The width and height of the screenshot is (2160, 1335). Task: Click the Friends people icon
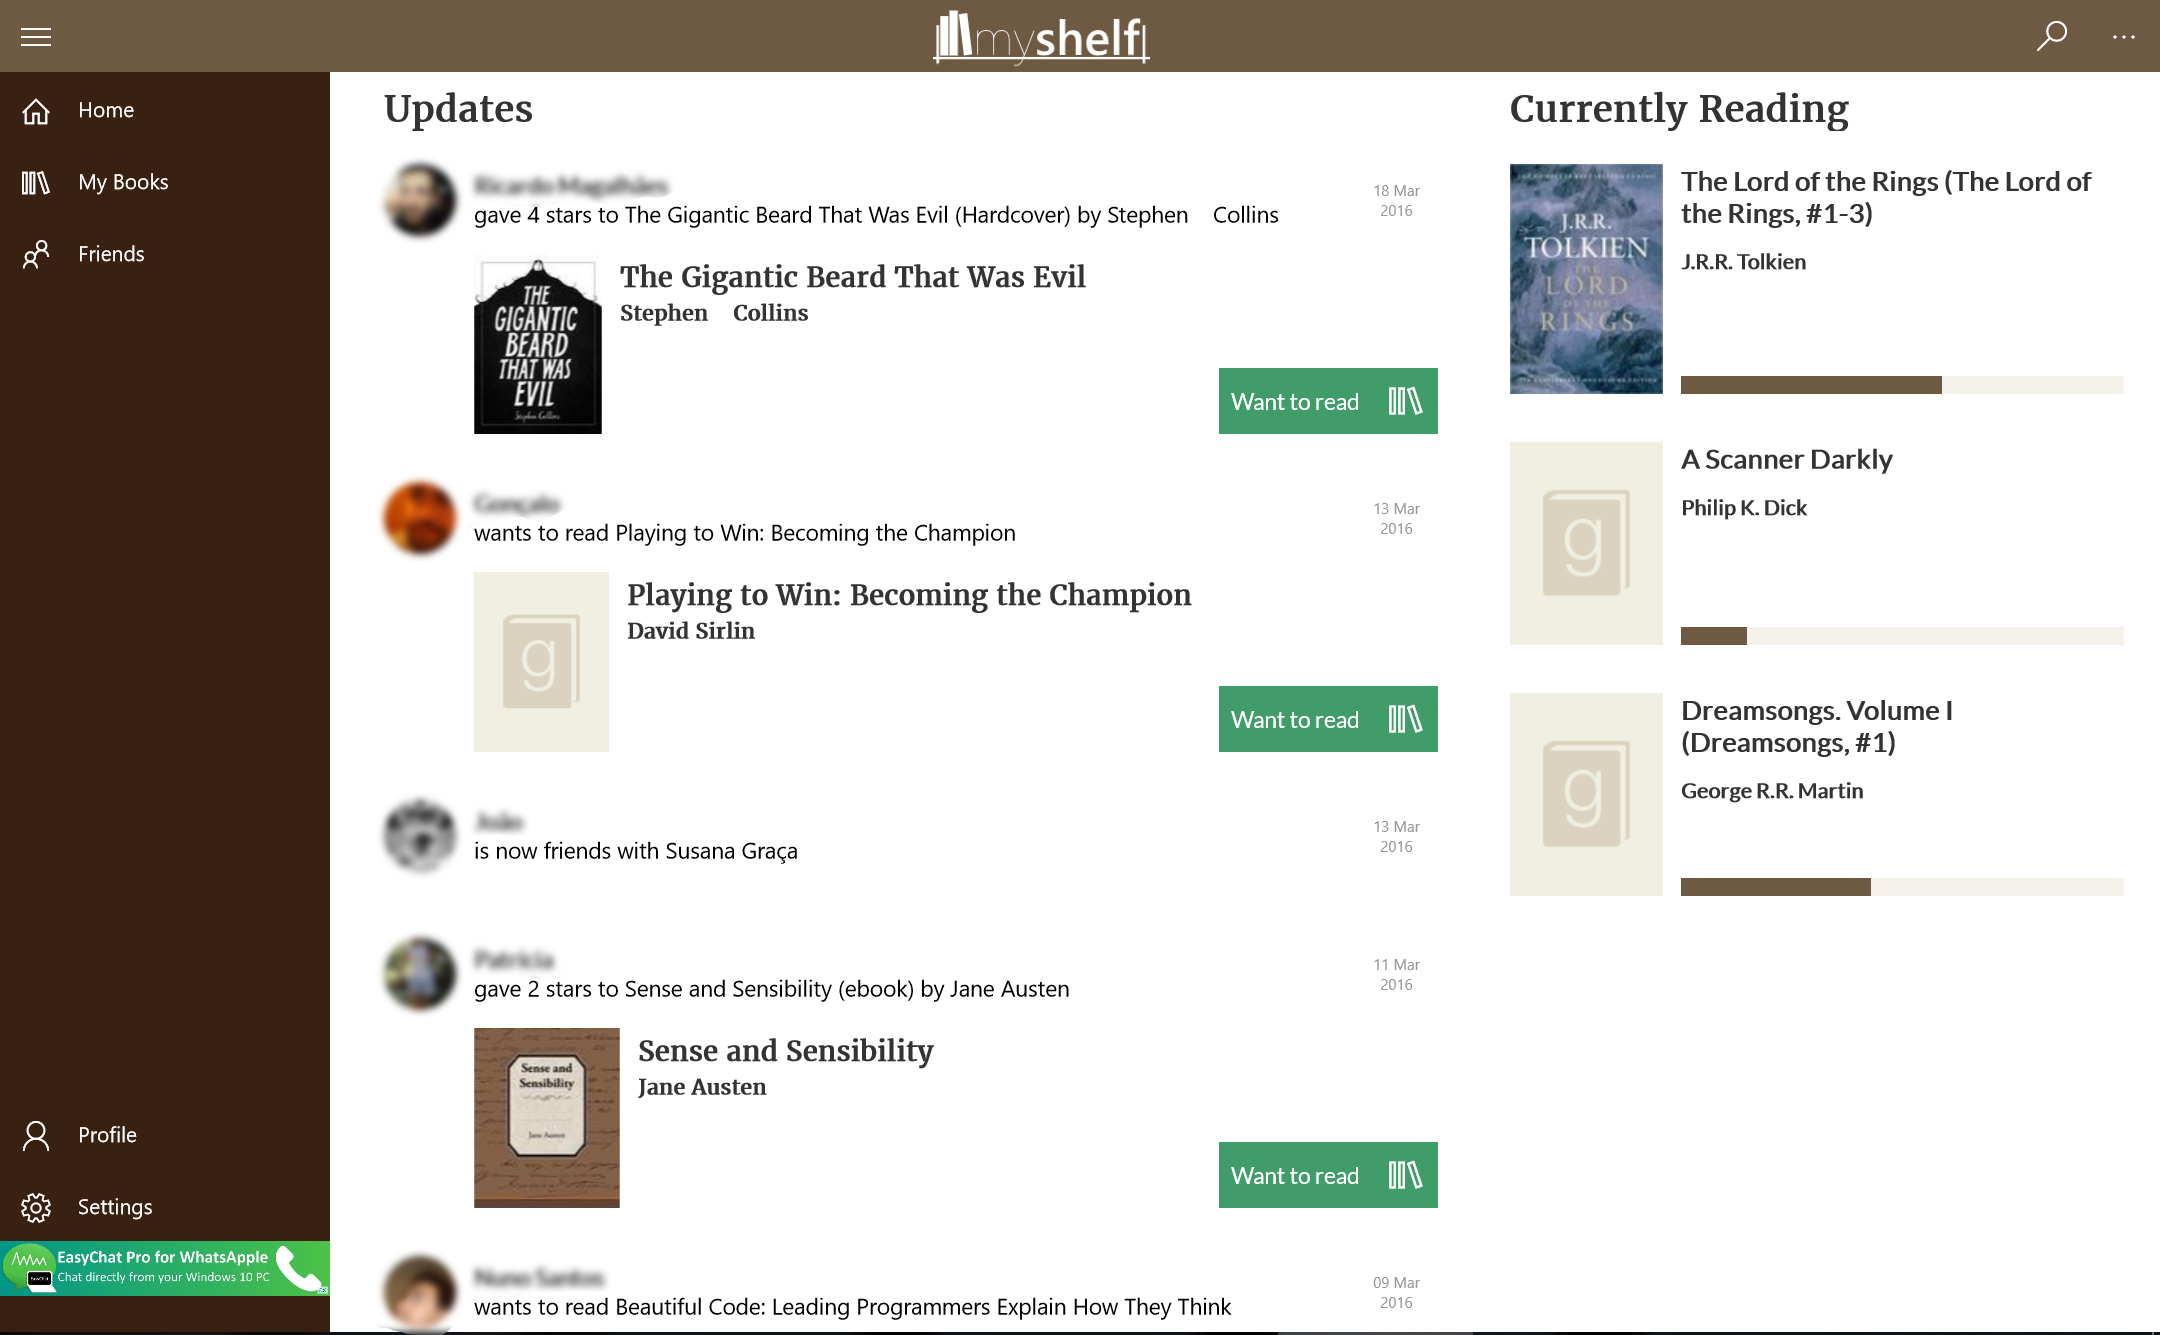pos(36,254)
